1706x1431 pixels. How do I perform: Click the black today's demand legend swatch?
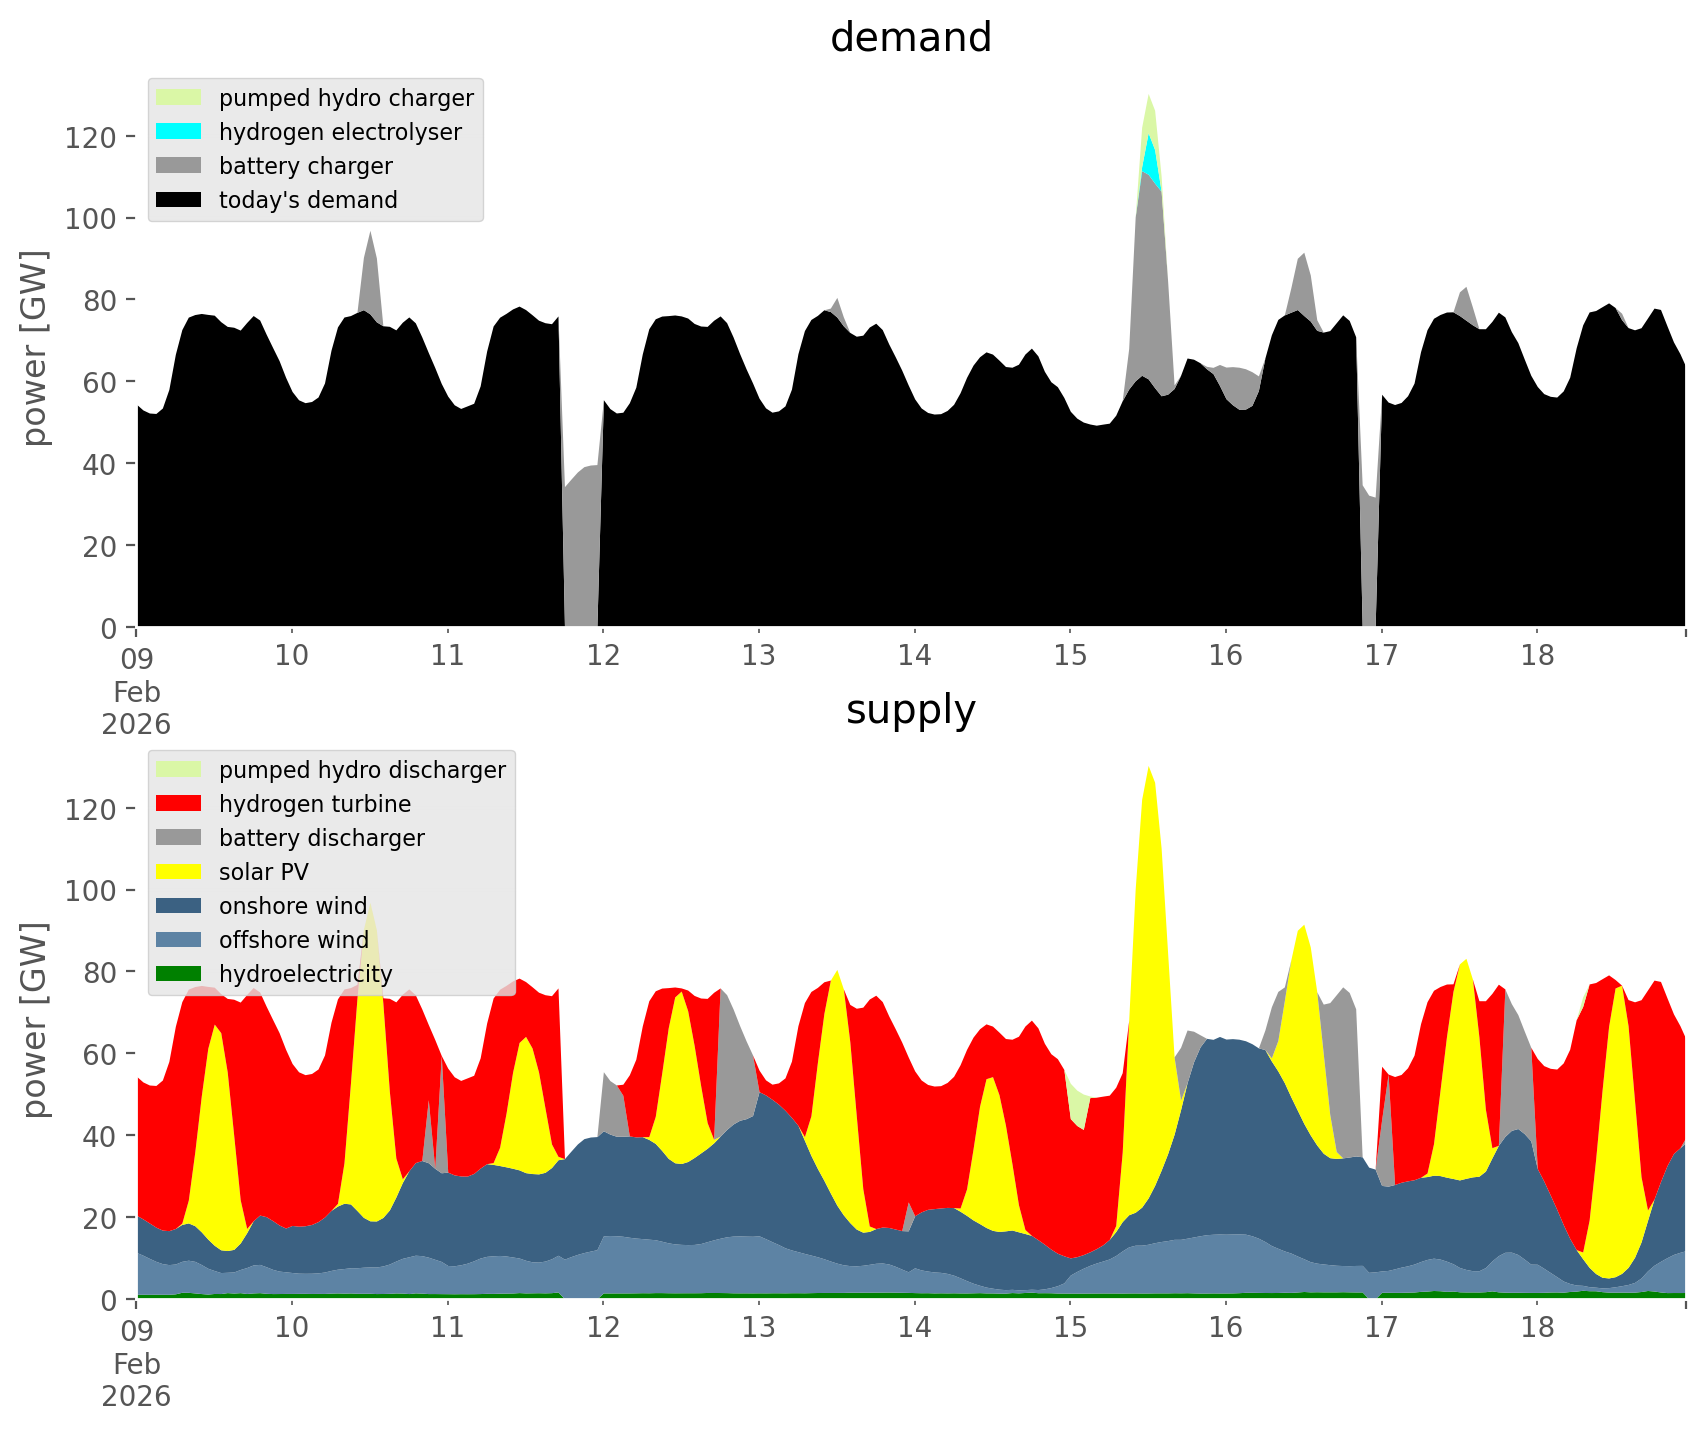(x=179, y=200)
